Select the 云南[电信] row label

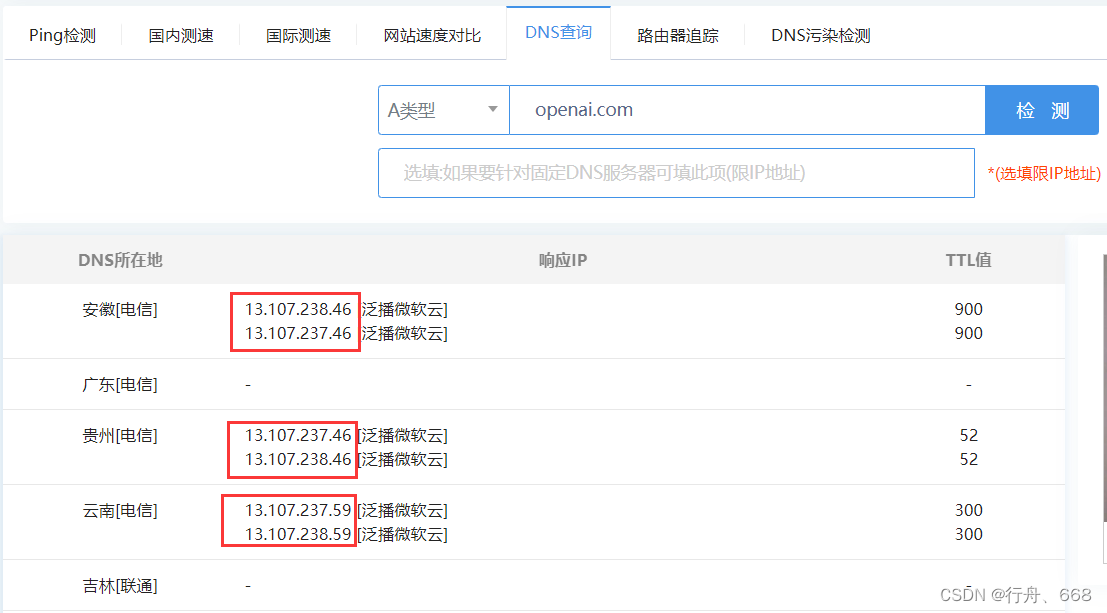click(120, 510)
